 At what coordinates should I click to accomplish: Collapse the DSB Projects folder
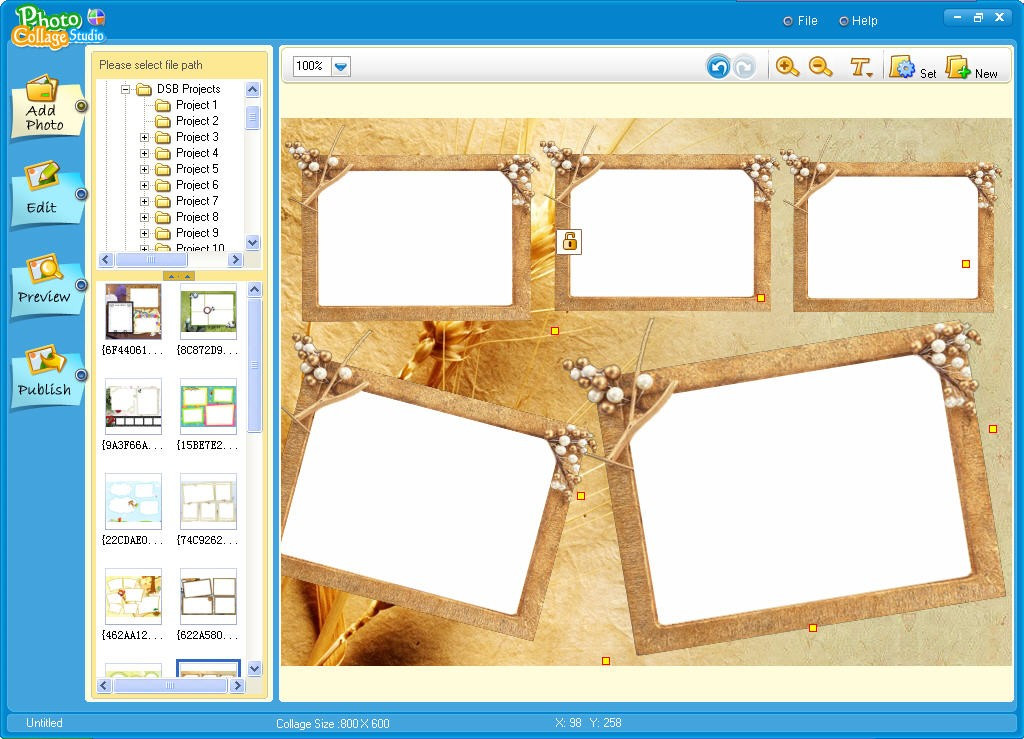[125, 89]
